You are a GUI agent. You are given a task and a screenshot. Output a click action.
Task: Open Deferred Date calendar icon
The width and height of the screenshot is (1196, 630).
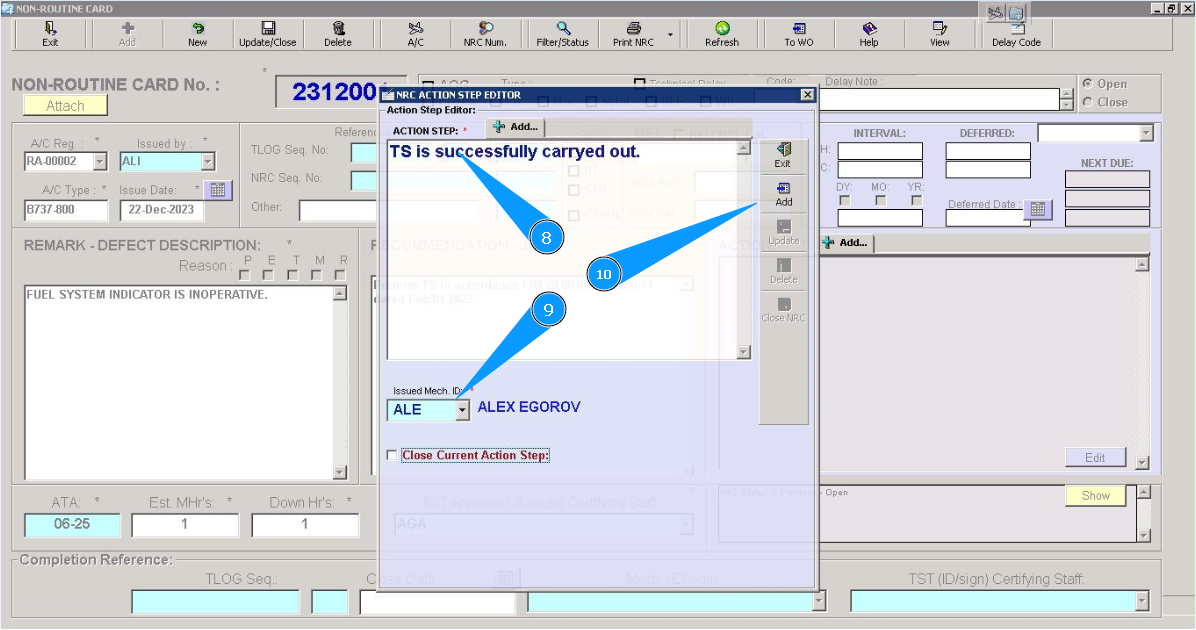click(1038, 209)
